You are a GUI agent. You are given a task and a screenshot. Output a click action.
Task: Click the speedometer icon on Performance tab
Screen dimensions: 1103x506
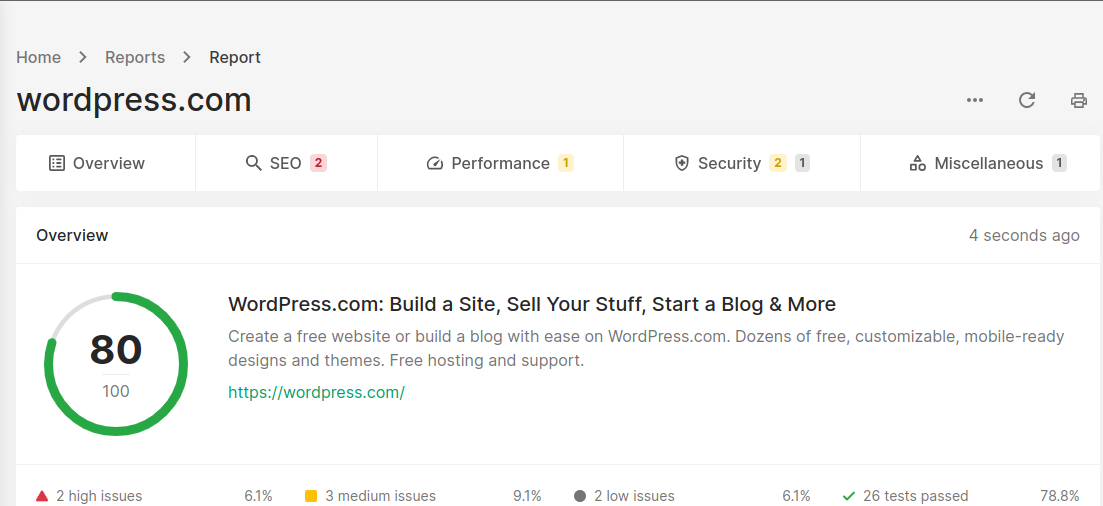pos(435,163)
